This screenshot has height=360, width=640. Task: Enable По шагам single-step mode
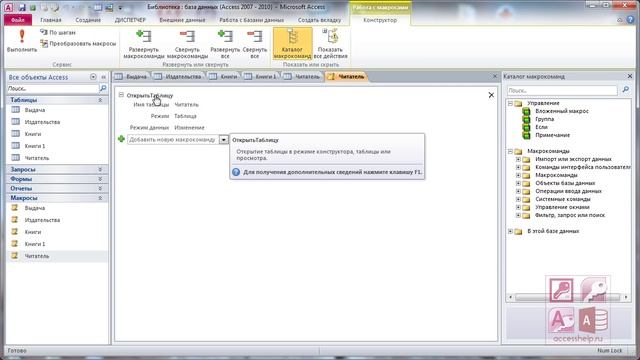58,32
